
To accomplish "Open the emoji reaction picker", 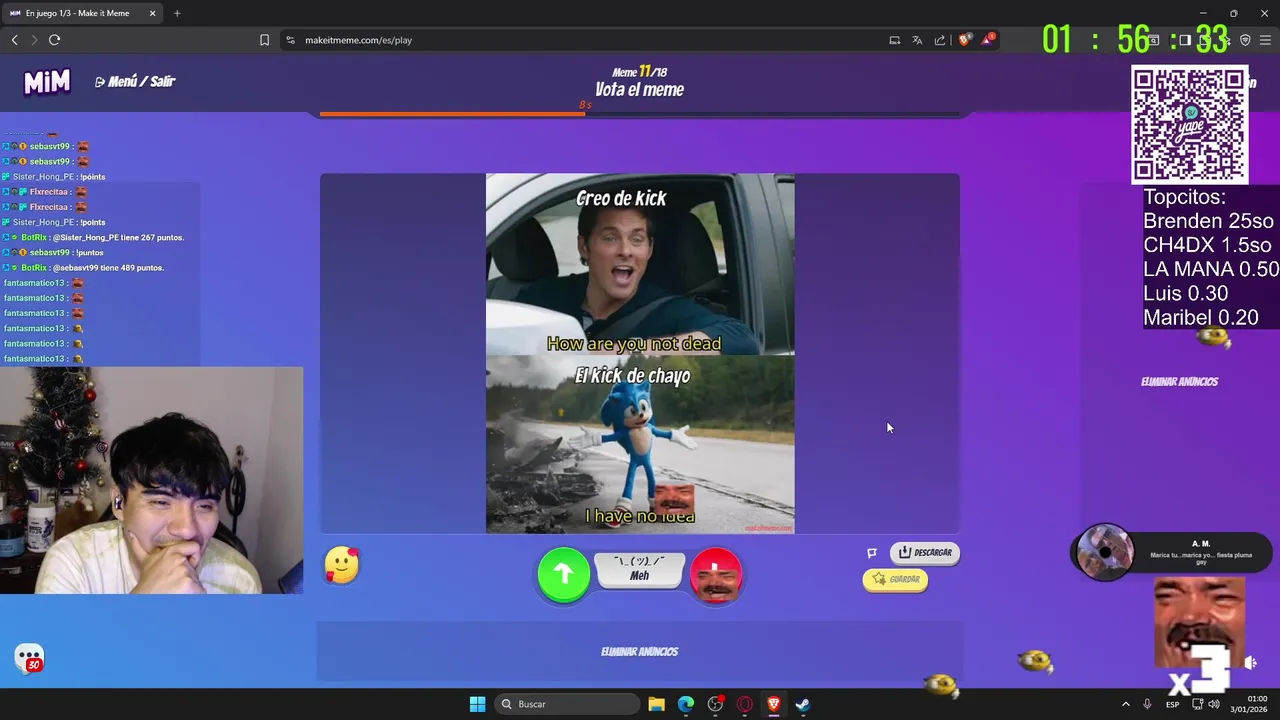I will 342,565.
